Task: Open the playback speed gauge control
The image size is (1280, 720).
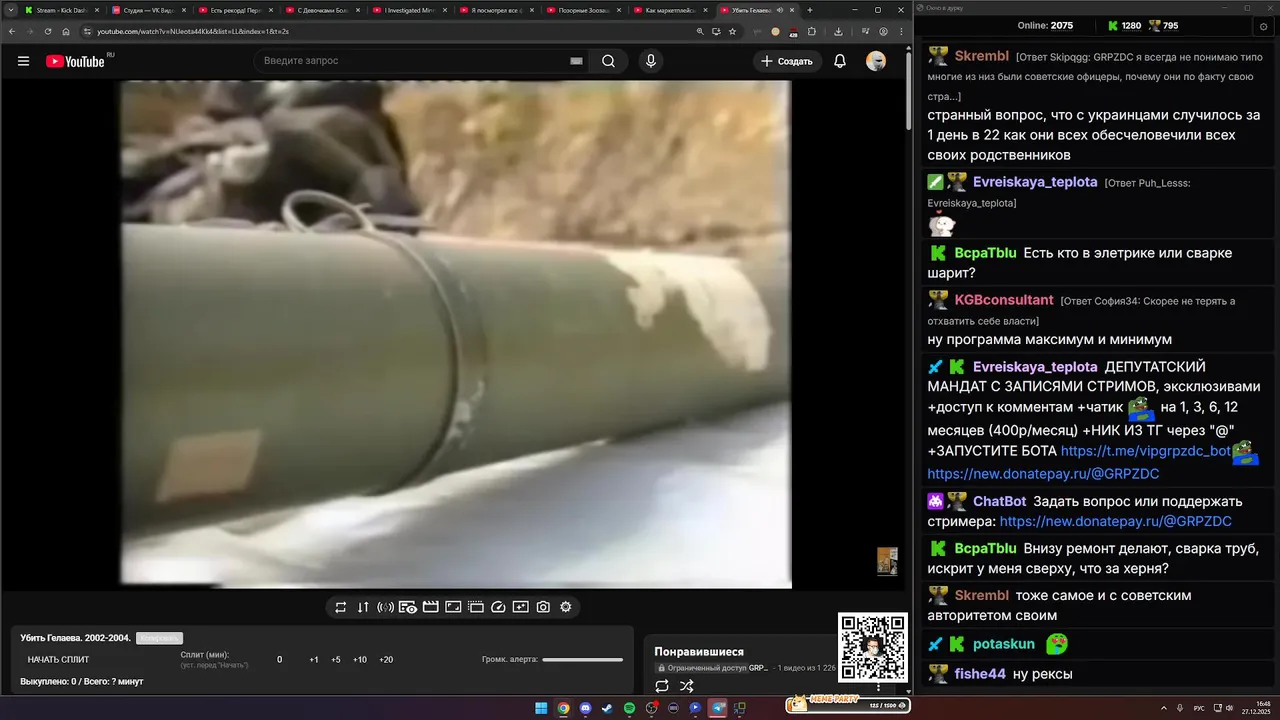Action: [499, 607]
